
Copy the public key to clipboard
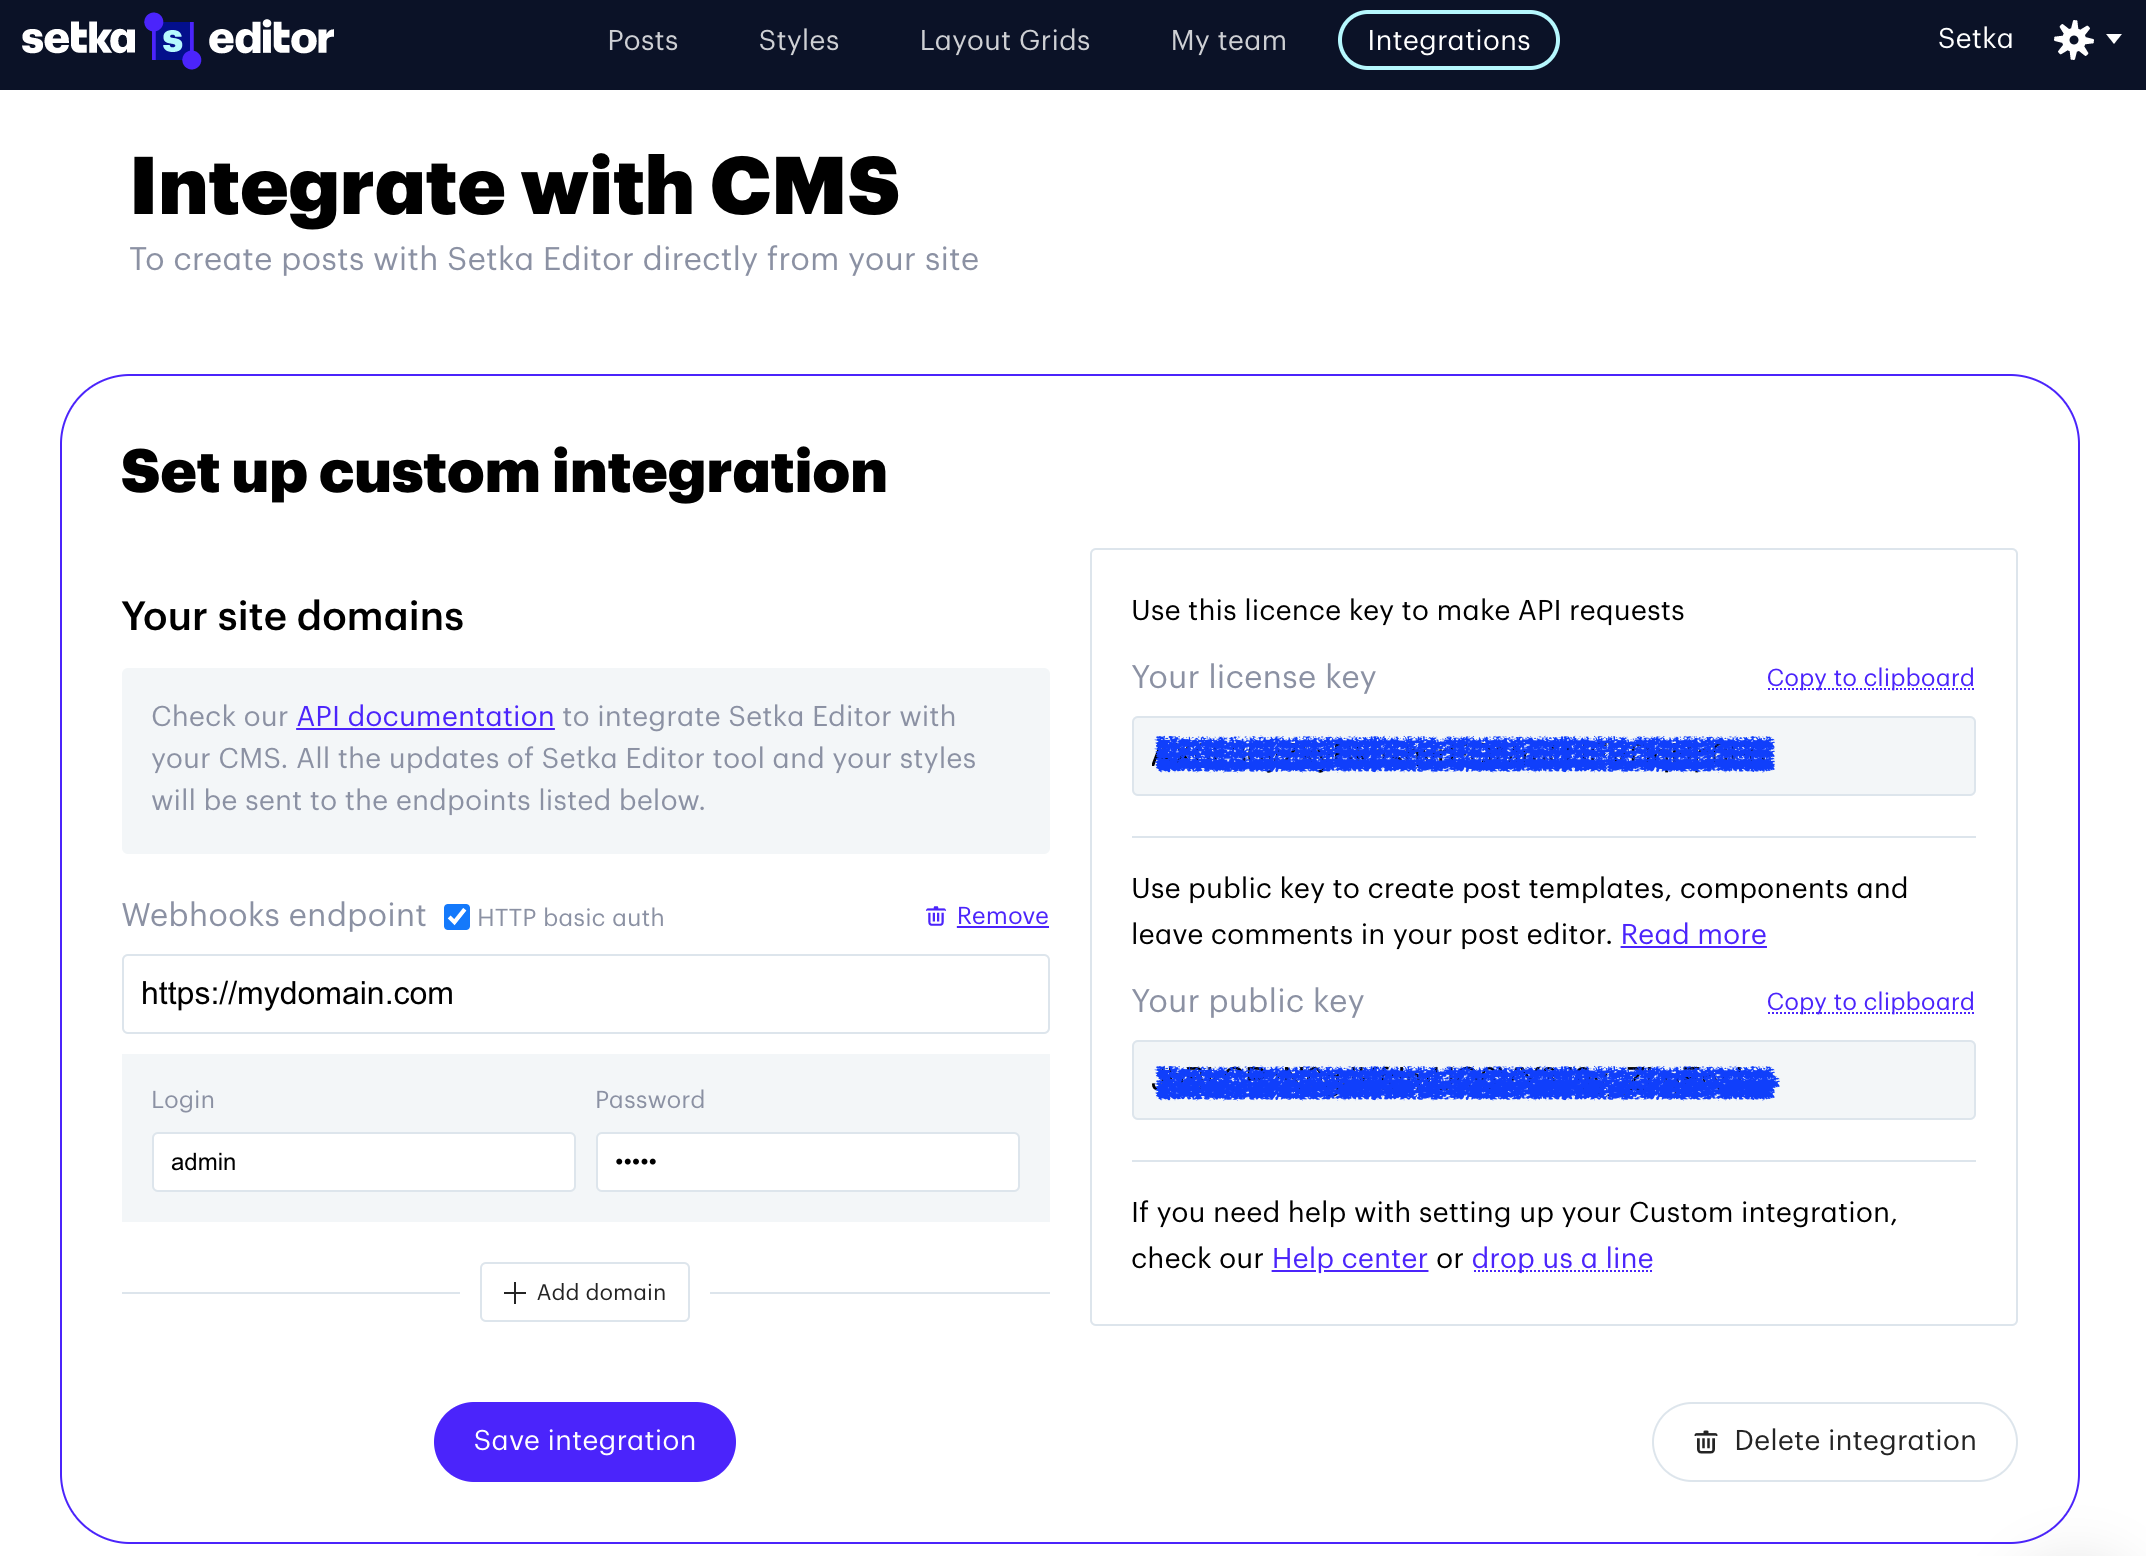1870,1002
